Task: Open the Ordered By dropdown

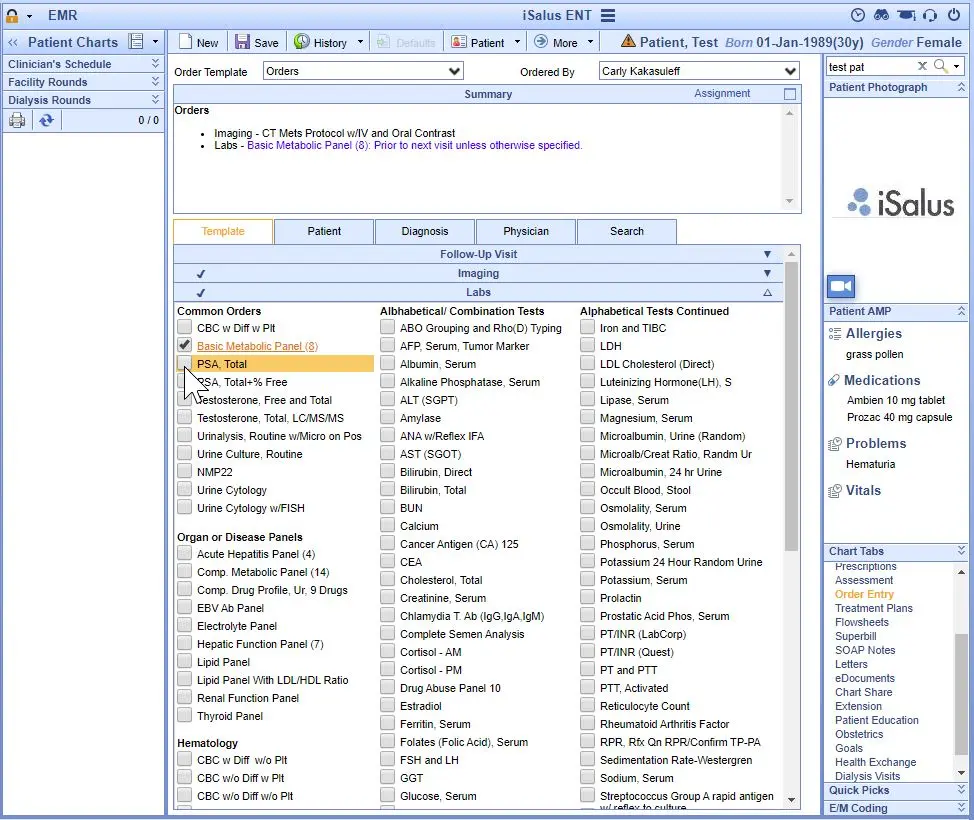Action: tap(793, 71)
